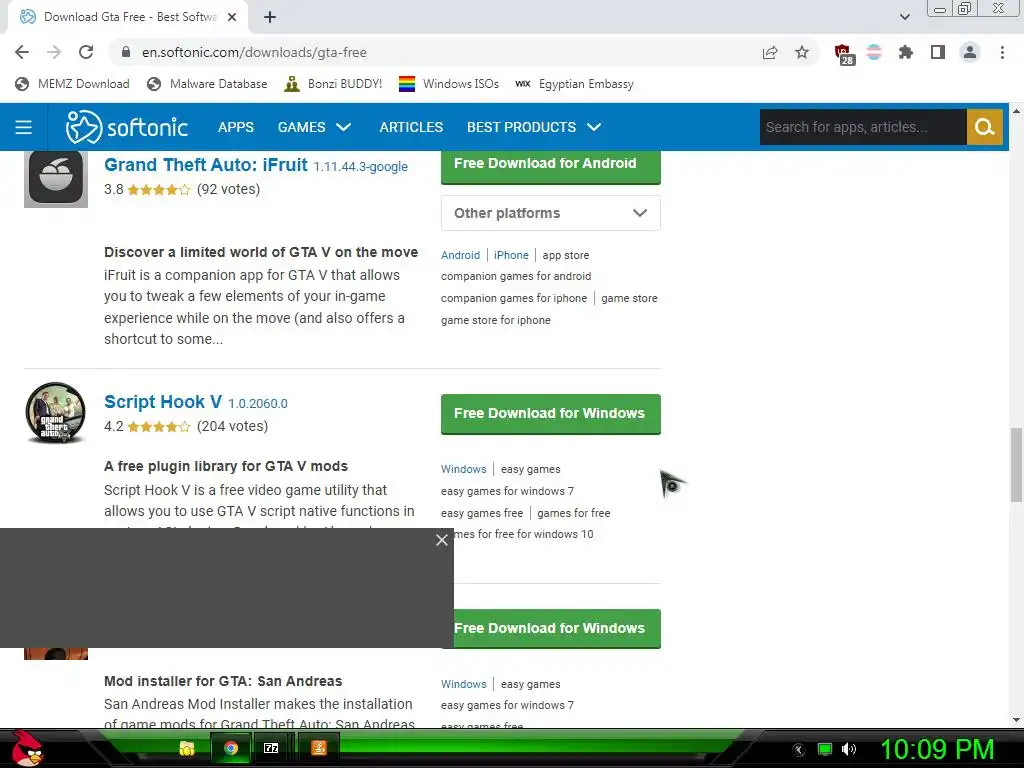Share this page via the share icon

(x=770, y=52)
